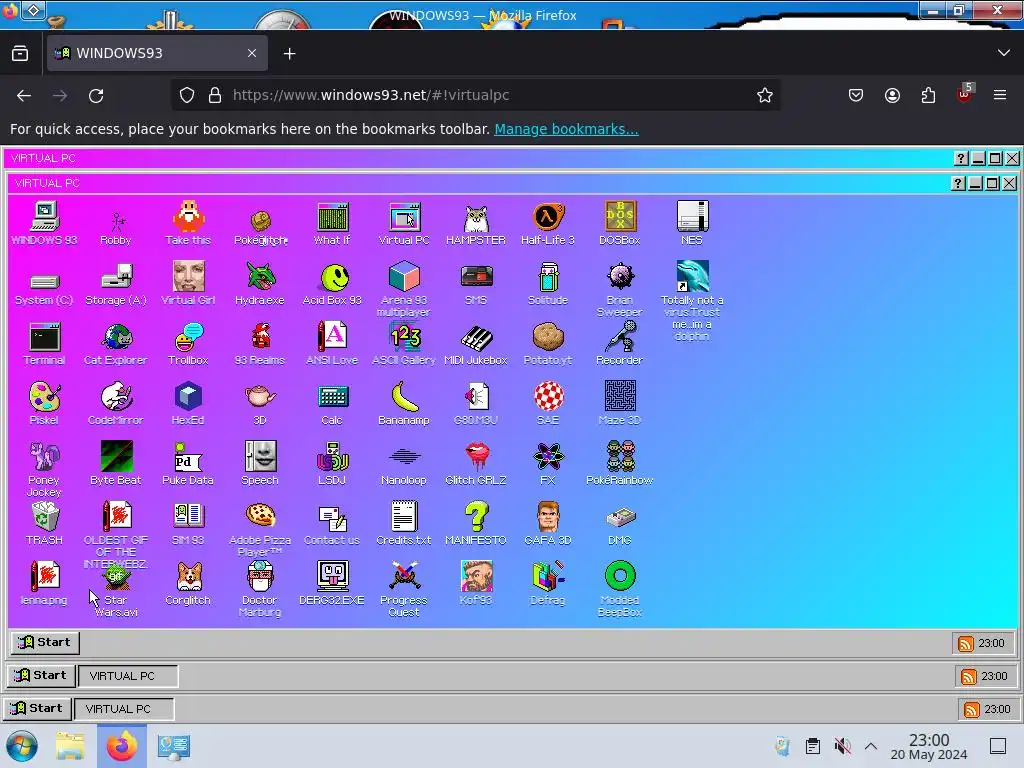Select the WINDOWS93 browser tab
Image resolution: width=1024 pixels, height=768 pixels.
(157, 53)
